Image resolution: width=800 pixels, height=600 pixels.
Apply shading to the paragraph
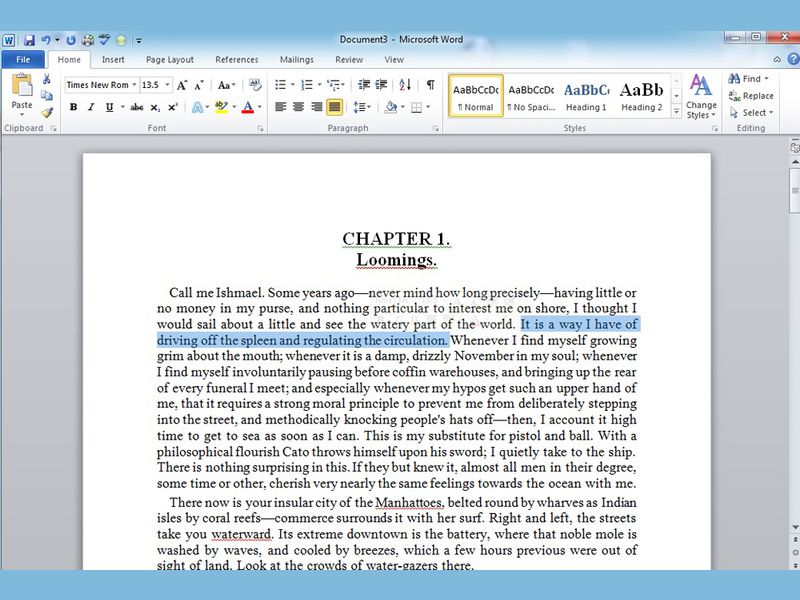pos(391,107)
